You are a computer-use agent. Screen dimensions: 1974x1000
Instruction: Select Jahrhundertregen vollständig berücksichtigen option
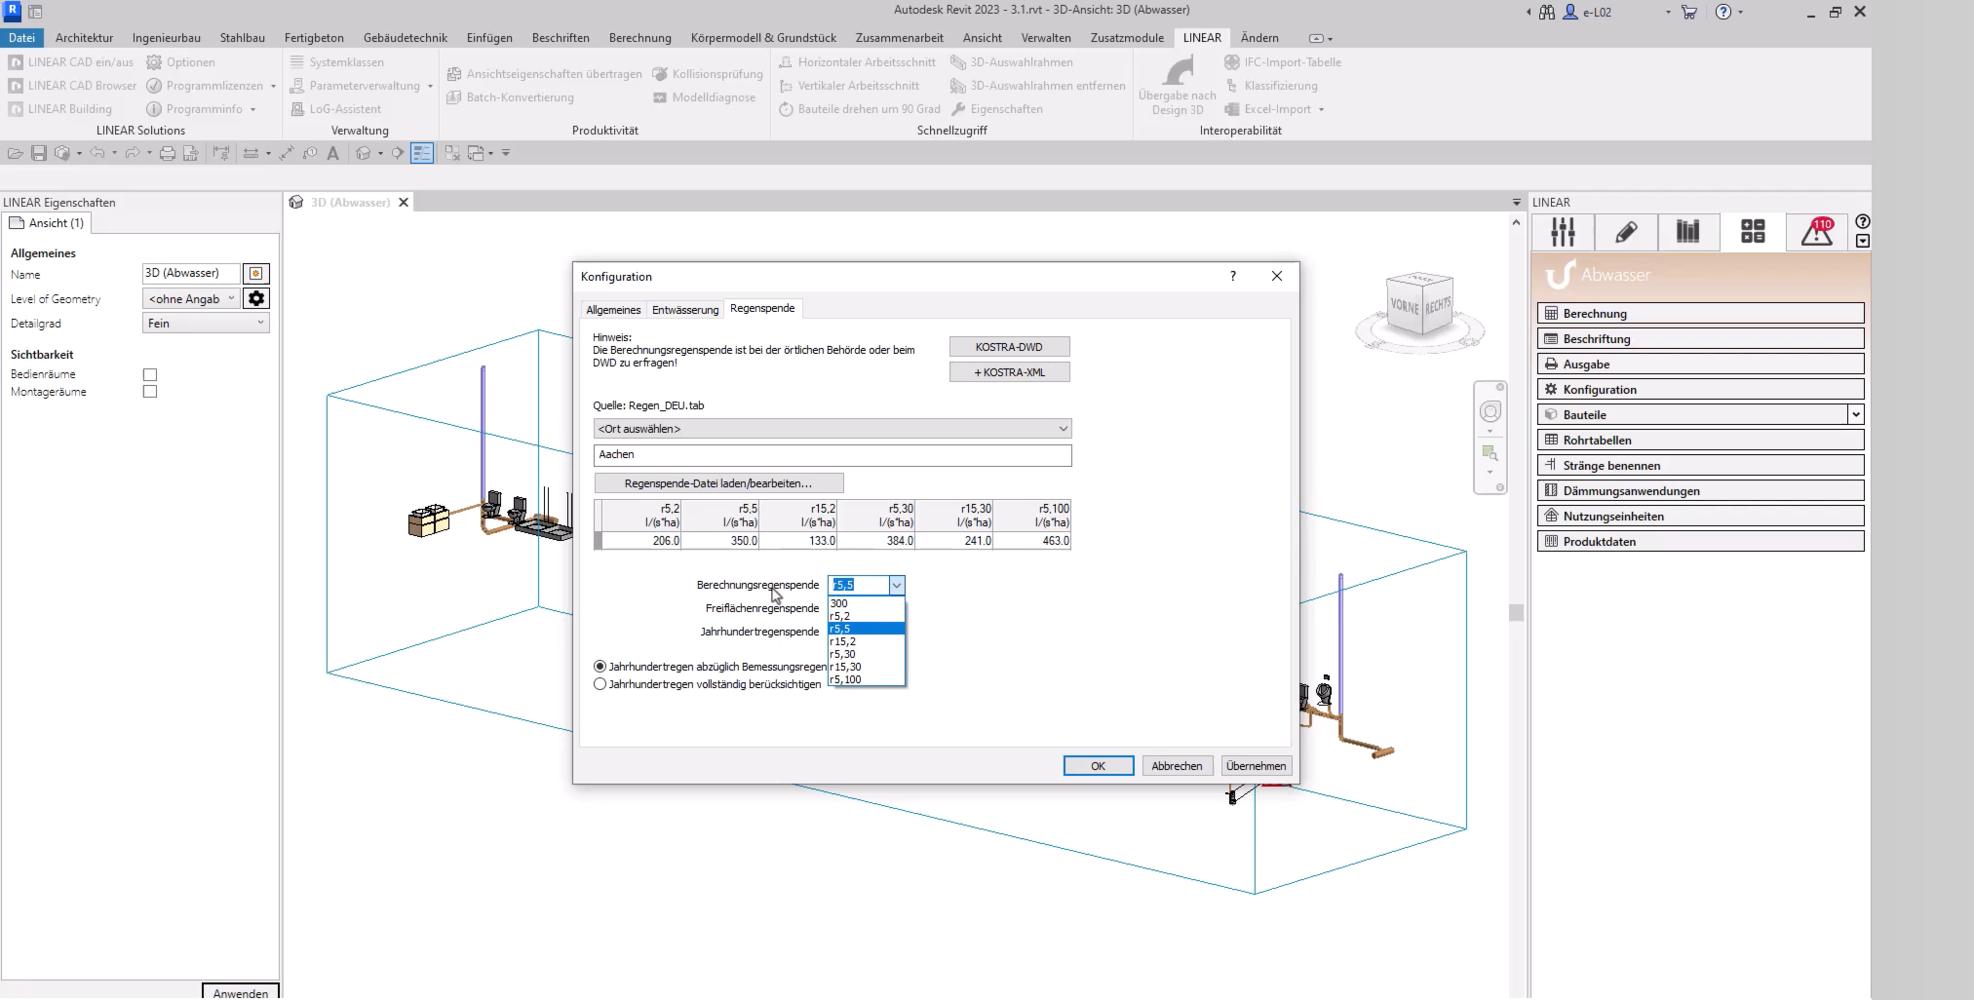[600, 684]
